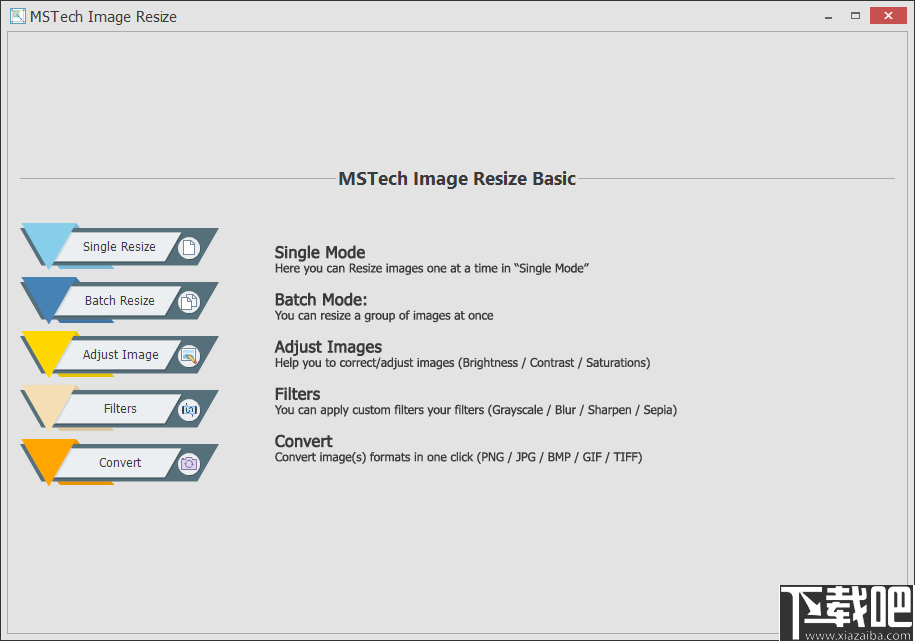Click the Single Mode heading text
The image size is (915, 641).
[x=319, y=252]
